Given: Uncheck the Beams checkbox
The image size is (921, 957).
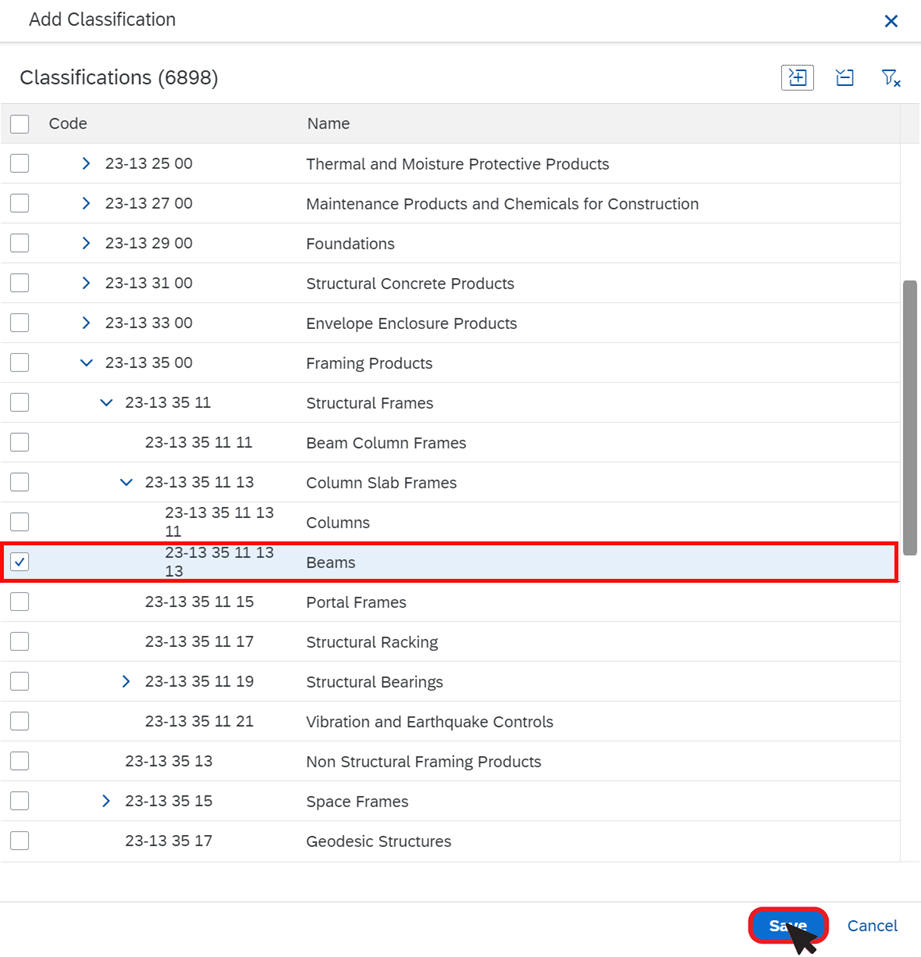Looking at the screenshot, I should coord(20,562).
